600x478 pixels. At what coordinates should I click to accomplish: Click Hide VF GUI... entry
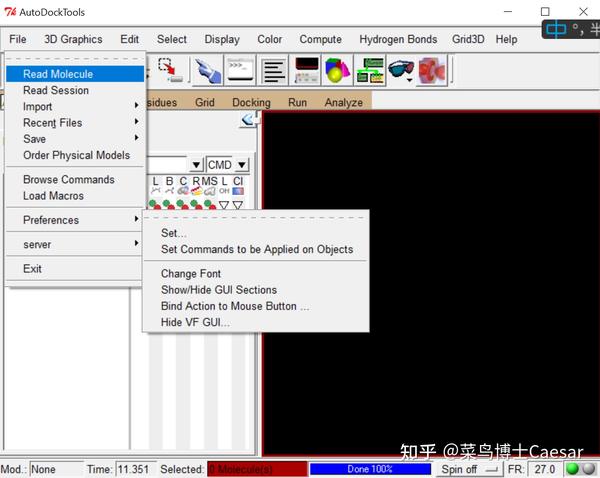pos(256,323)
